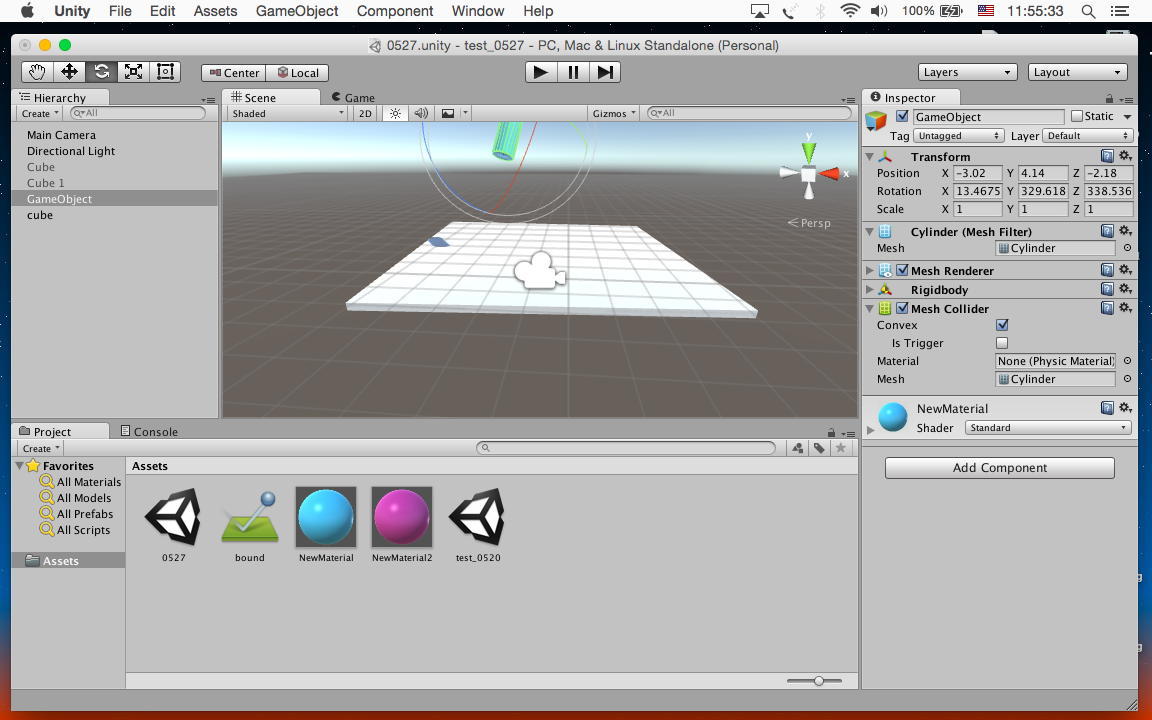Open the Gizmos dropdown

614,113
